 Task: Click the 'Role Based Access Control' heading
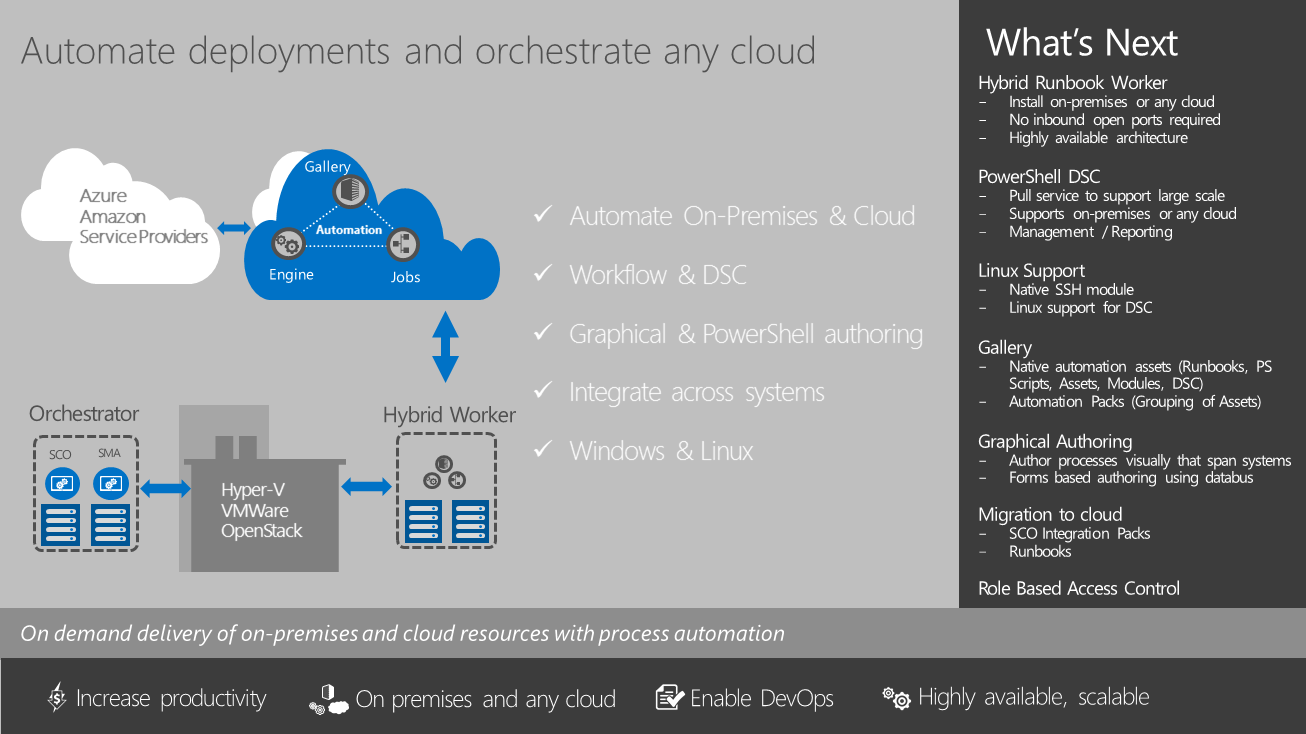pyautogui.click(x=1079, y=589)
